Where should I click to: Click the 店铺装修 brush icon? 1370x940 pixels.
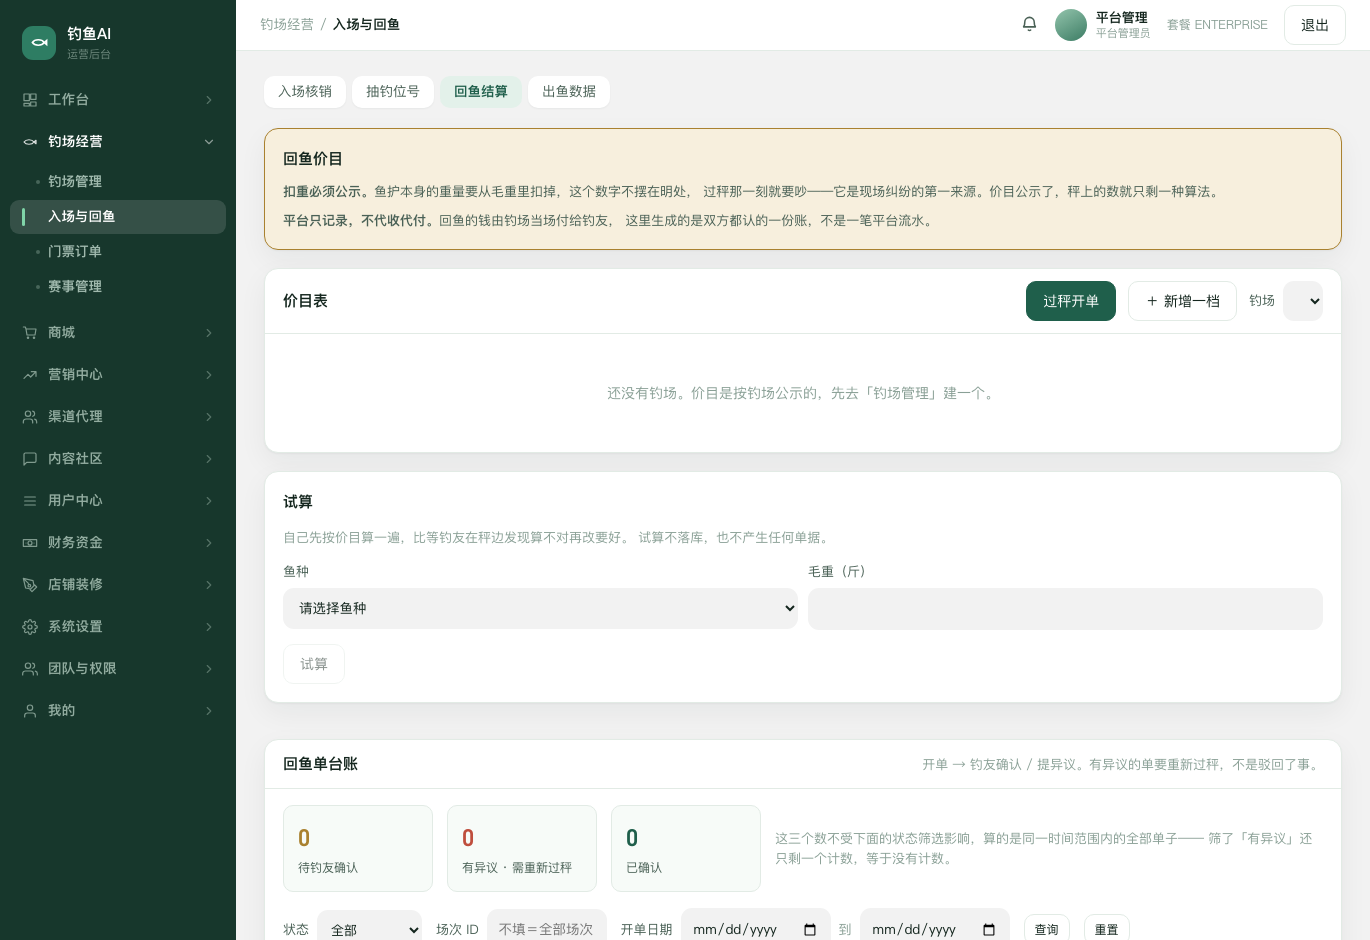(x=30, y=585)
